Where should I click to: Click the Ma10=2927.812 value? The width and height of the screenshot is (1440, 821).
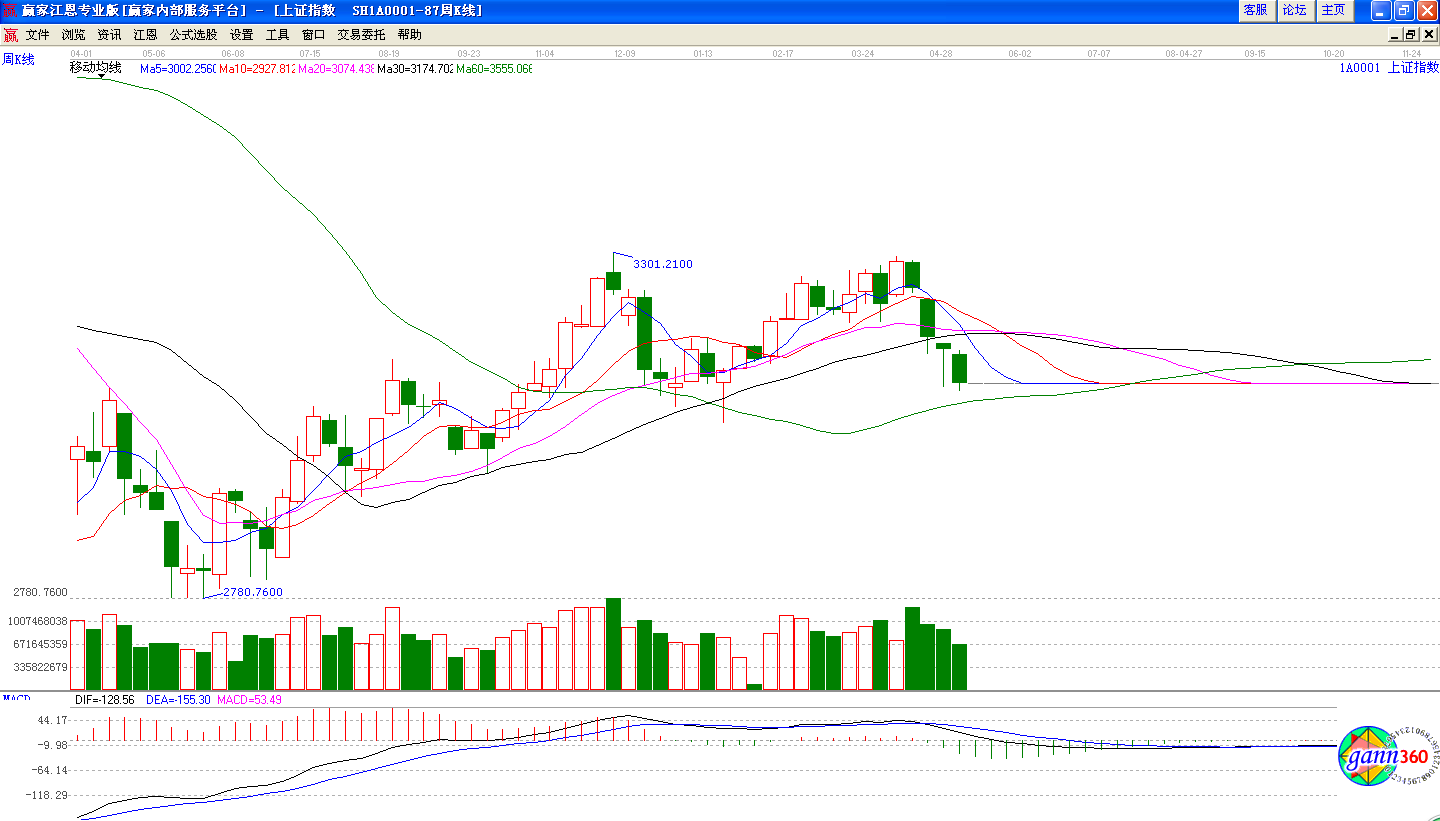(x=257, y=69)
